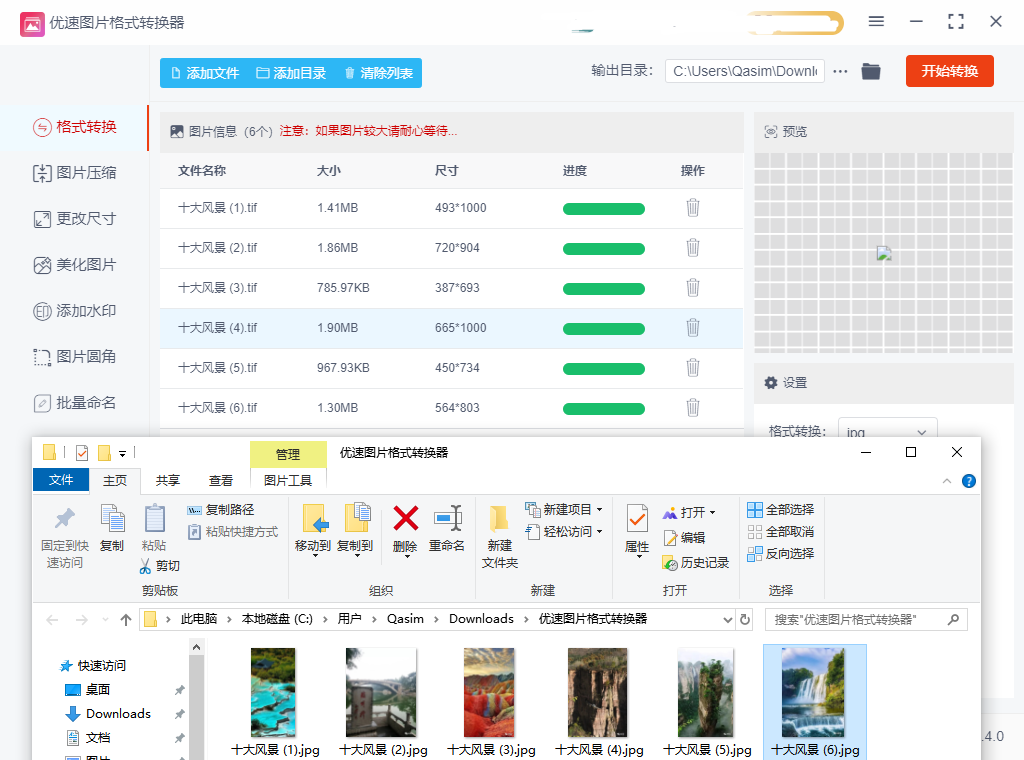The height and width of the screenshot is (760, 1024).
Task: Switch to the 查看 ribbon tab
Action: [221, 479]
